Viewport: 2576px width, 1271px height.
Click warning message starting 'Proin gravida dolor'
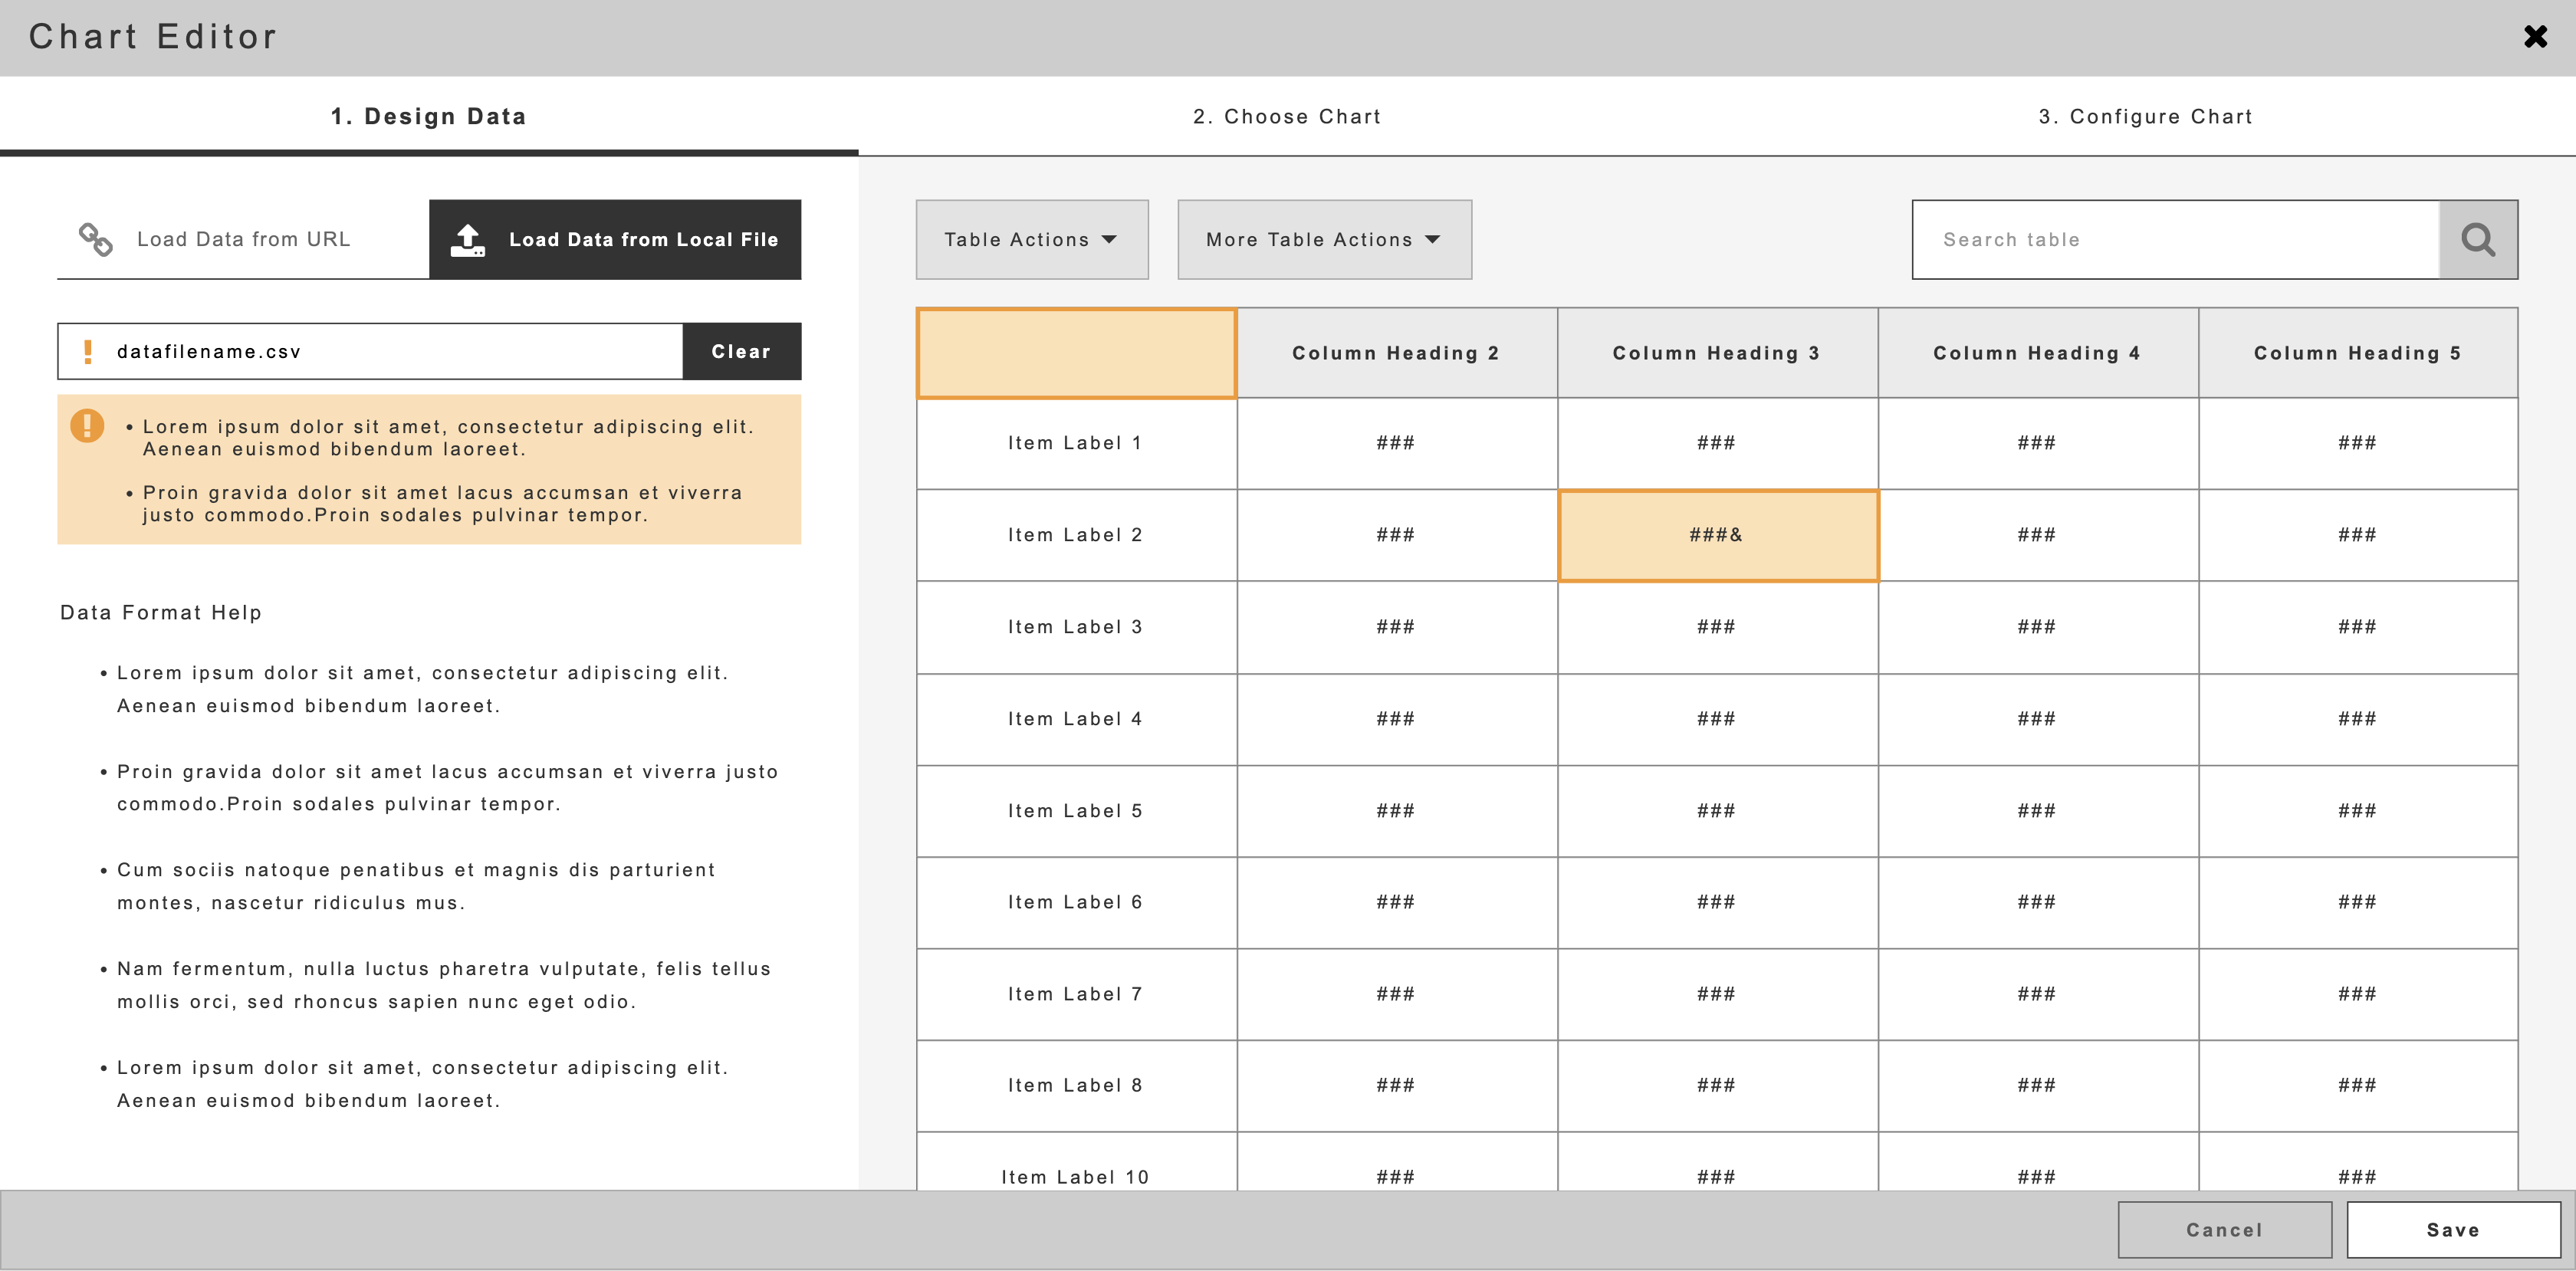tap(434, 504)
